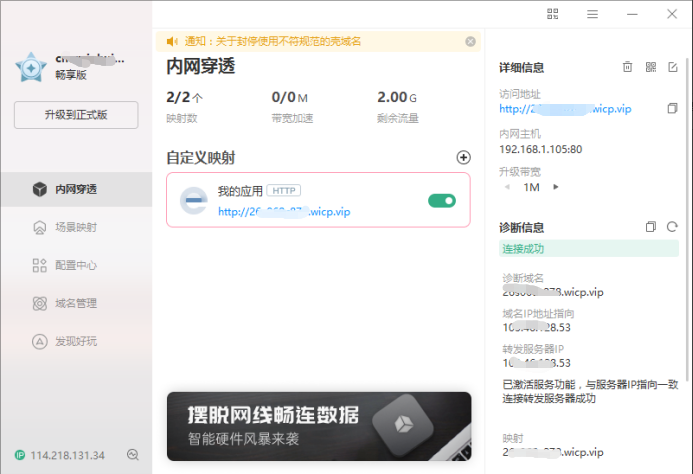Toggle 我的应用 mapping switch off

[x=442, y=201]
